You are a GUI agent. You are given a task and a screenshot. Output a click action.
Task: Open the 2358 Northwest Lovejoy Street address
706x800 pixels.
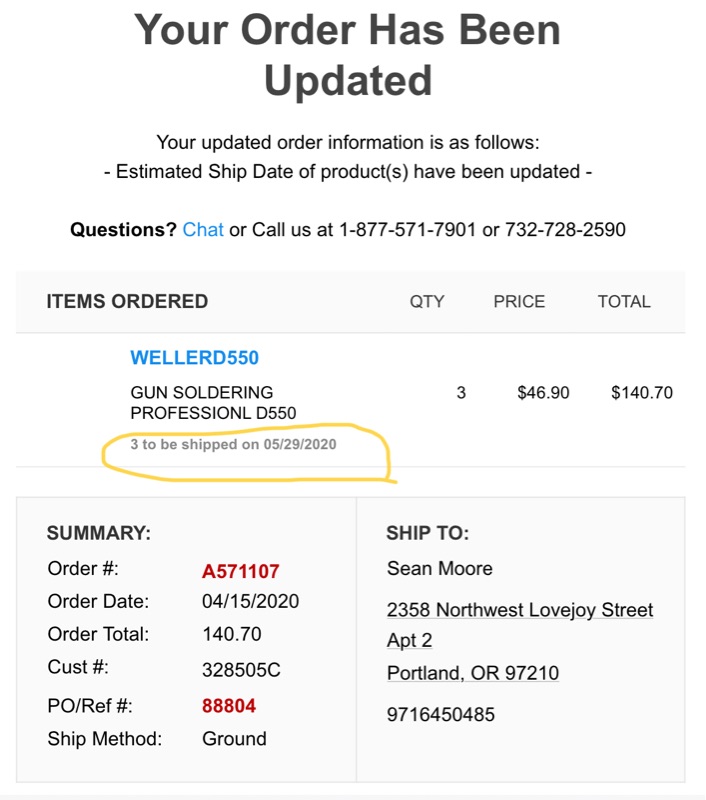click(x=520, y=610)
